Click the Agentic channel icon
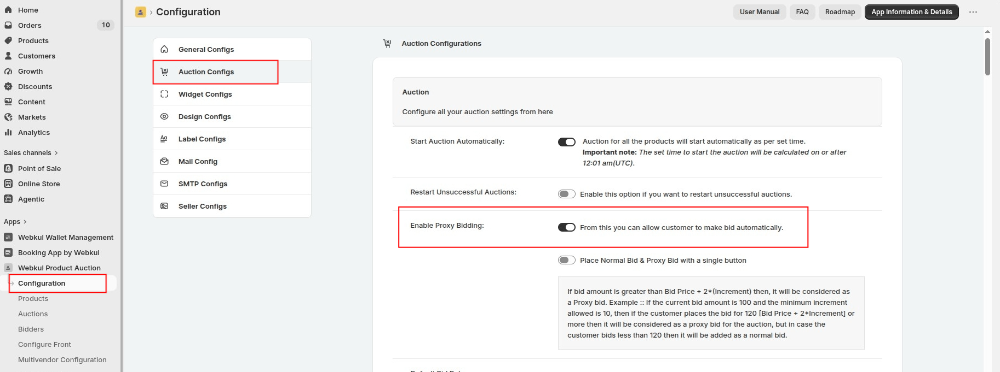Screen dimensions: 1000x372 coord(8,199)
